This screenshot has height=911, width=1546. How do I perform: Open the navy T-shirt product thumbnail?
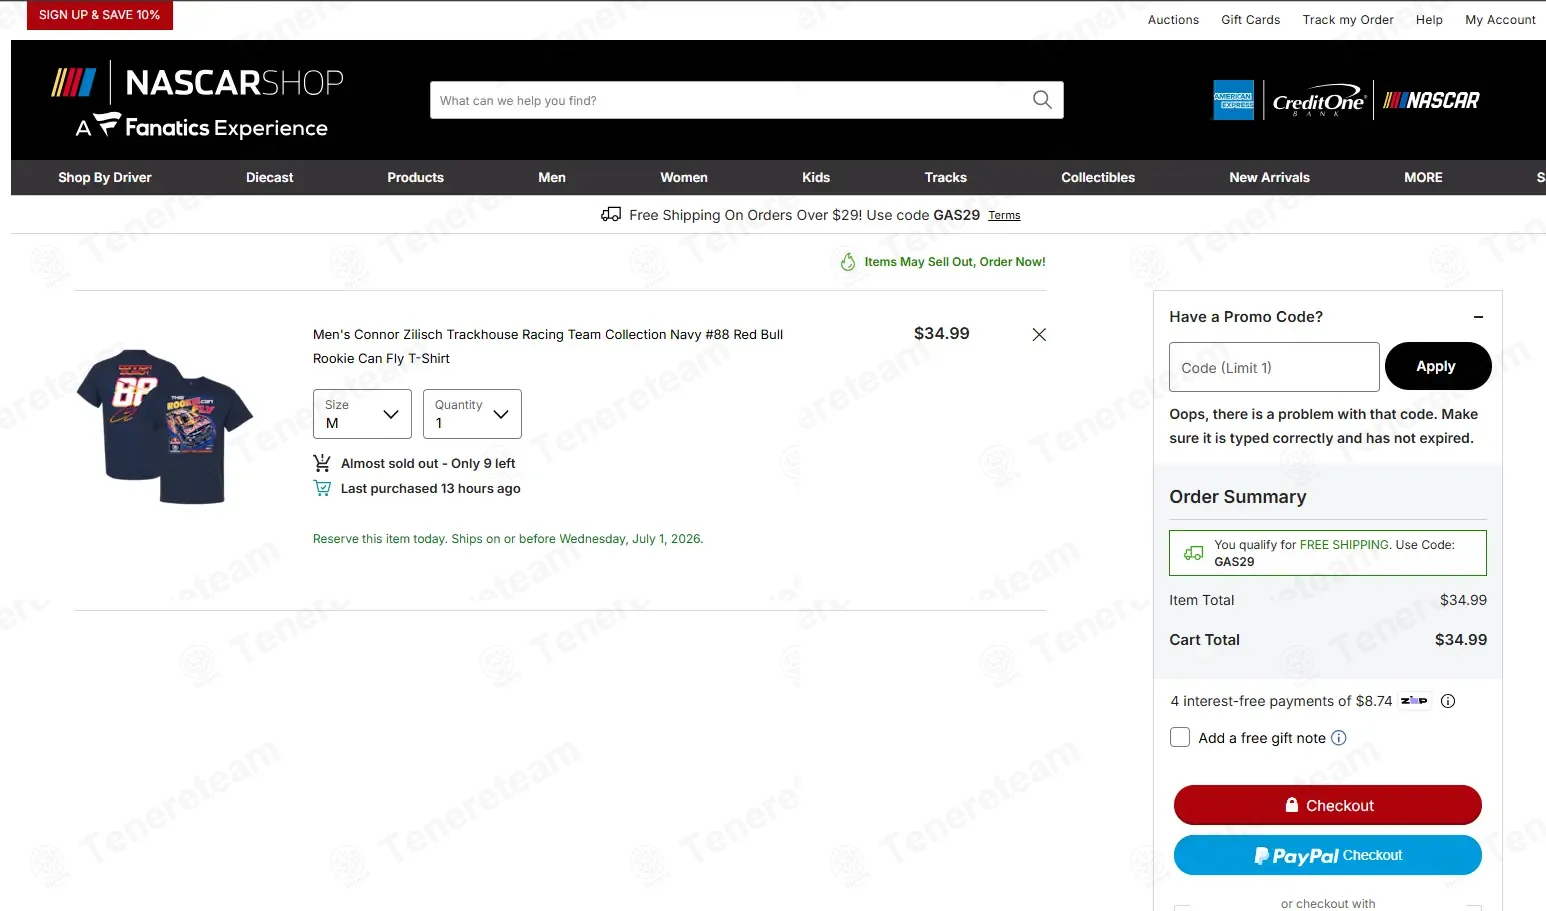pyautogui.click(x=165, y=427)
